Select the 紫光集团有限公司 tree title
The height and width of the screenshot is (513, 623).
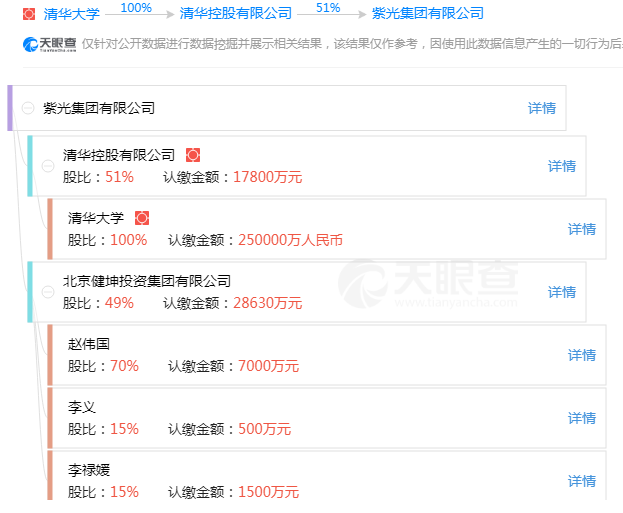[x=99, y=108]
